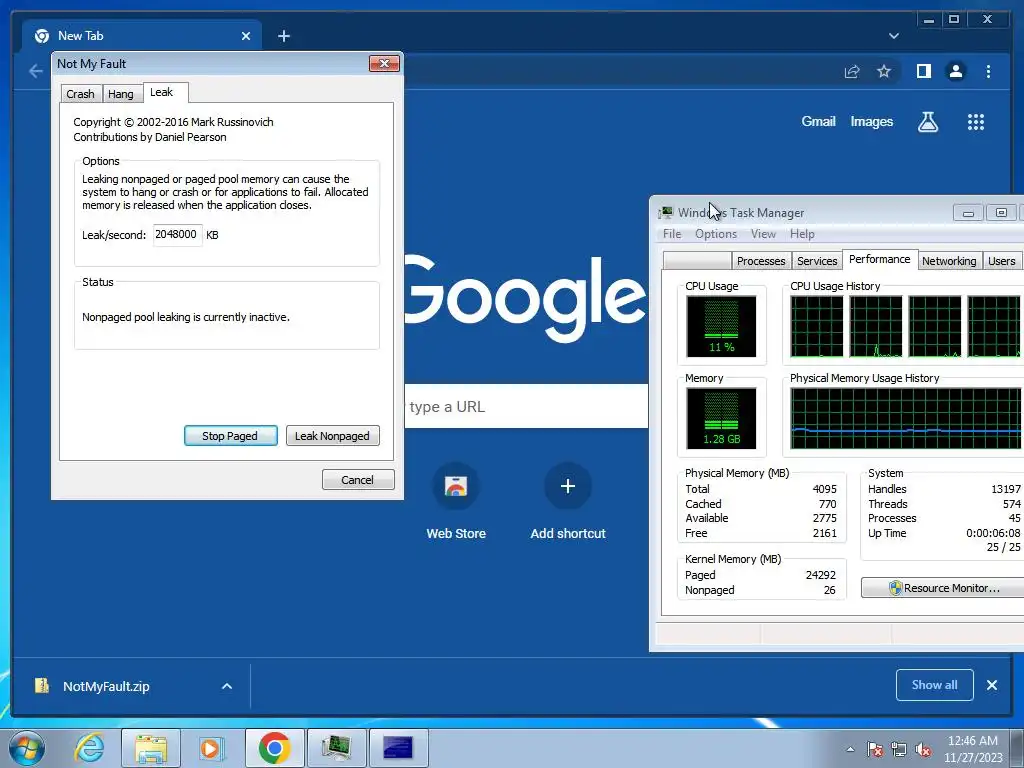Launch Internet Explorer from taskbar

coord(89,748)
